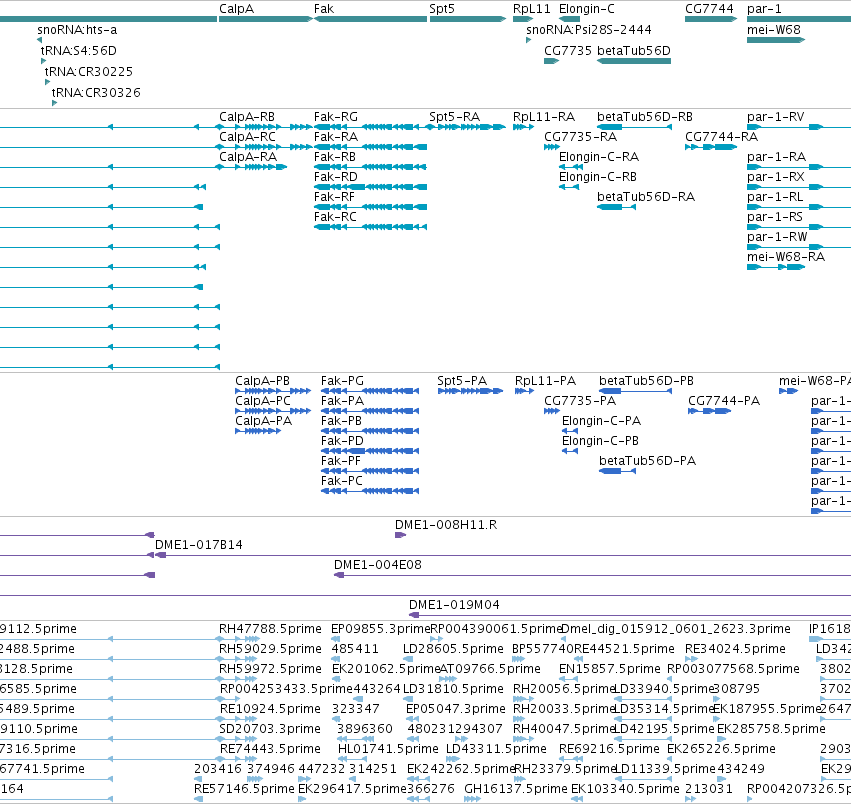Click the snoRNA:hts-a label
Screen dimensions: 851x804
(77, 30)
